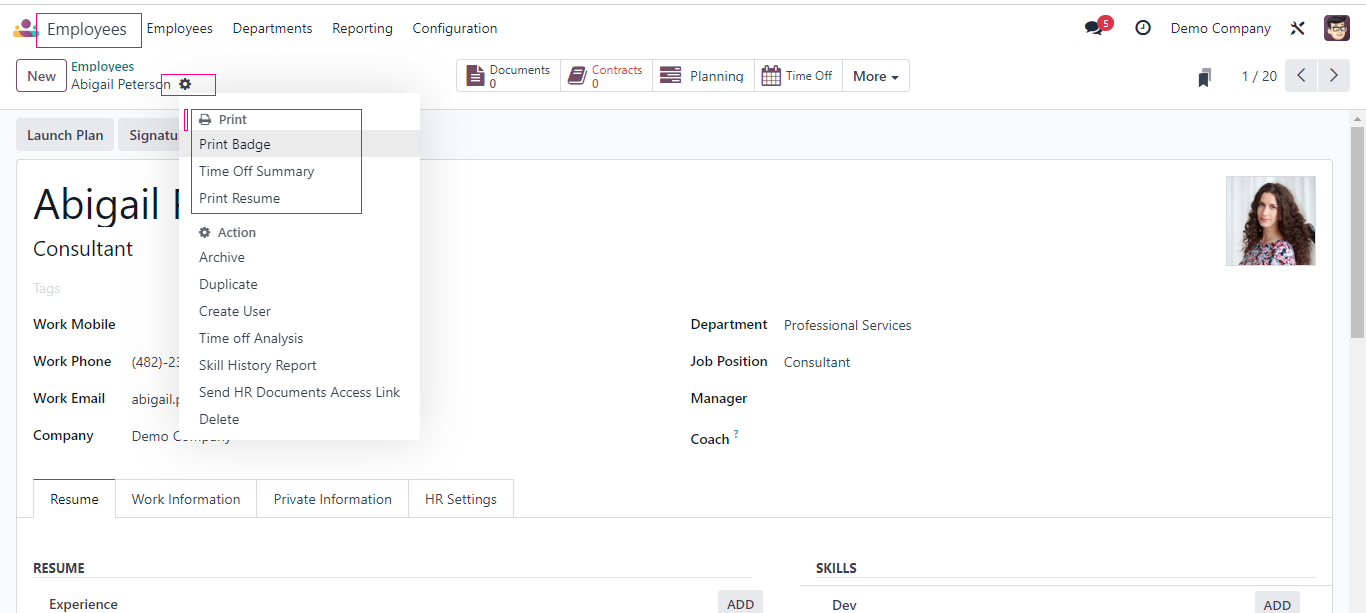Open the debug tools wrench icon
The height and width of the screenshot is (613, 1366).
[1298, 28]
